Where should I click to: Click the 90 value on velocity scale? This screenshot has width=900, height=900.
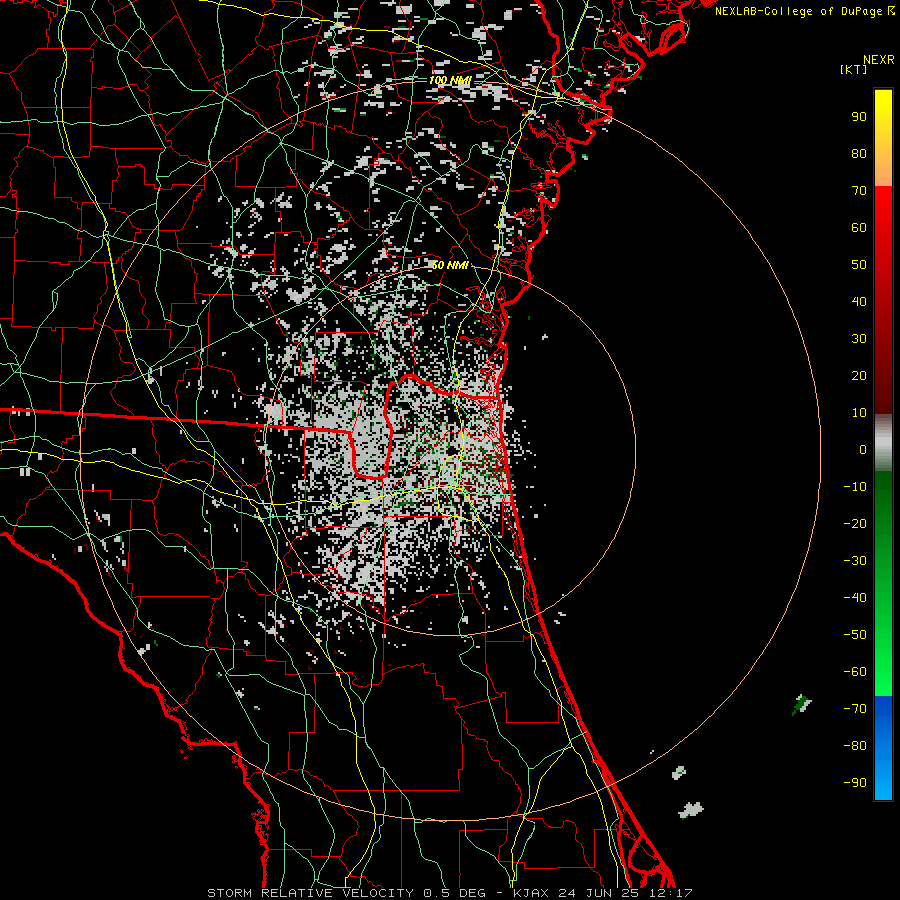pos(859,117)
